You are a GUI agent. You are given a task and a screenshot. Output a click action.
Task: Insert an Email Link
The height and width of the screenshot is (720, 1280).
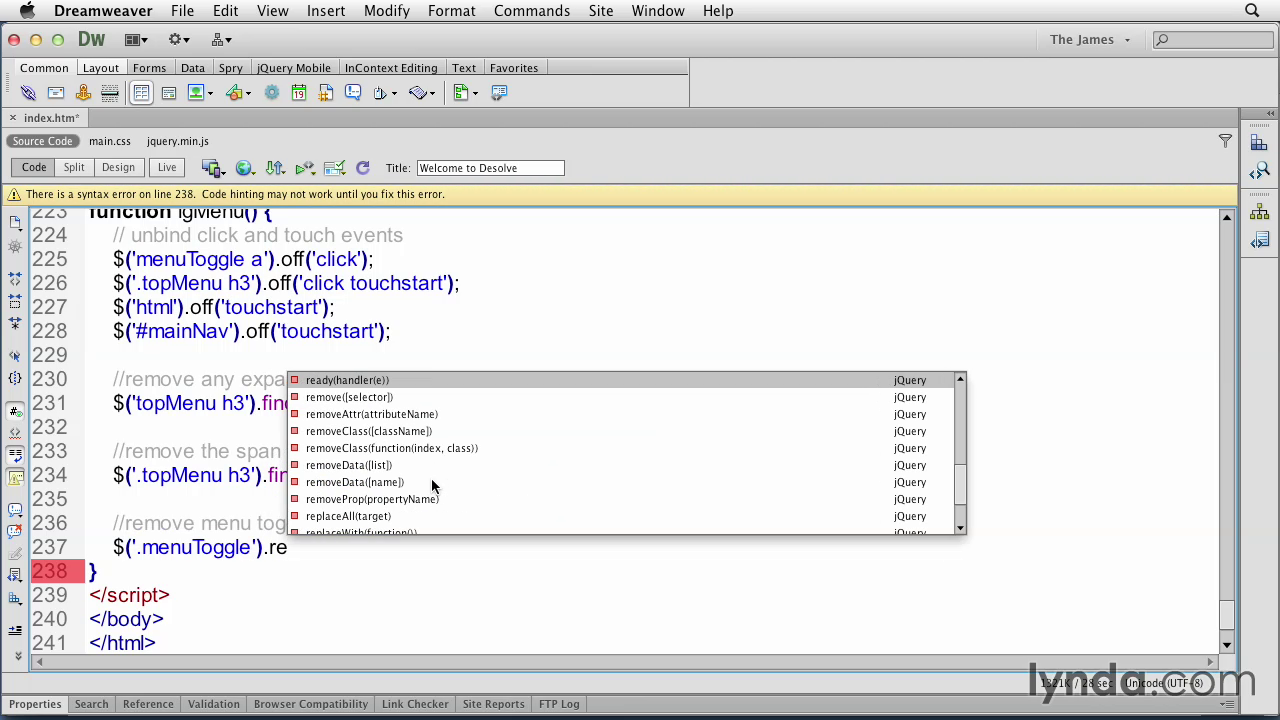tap(56, 92)
